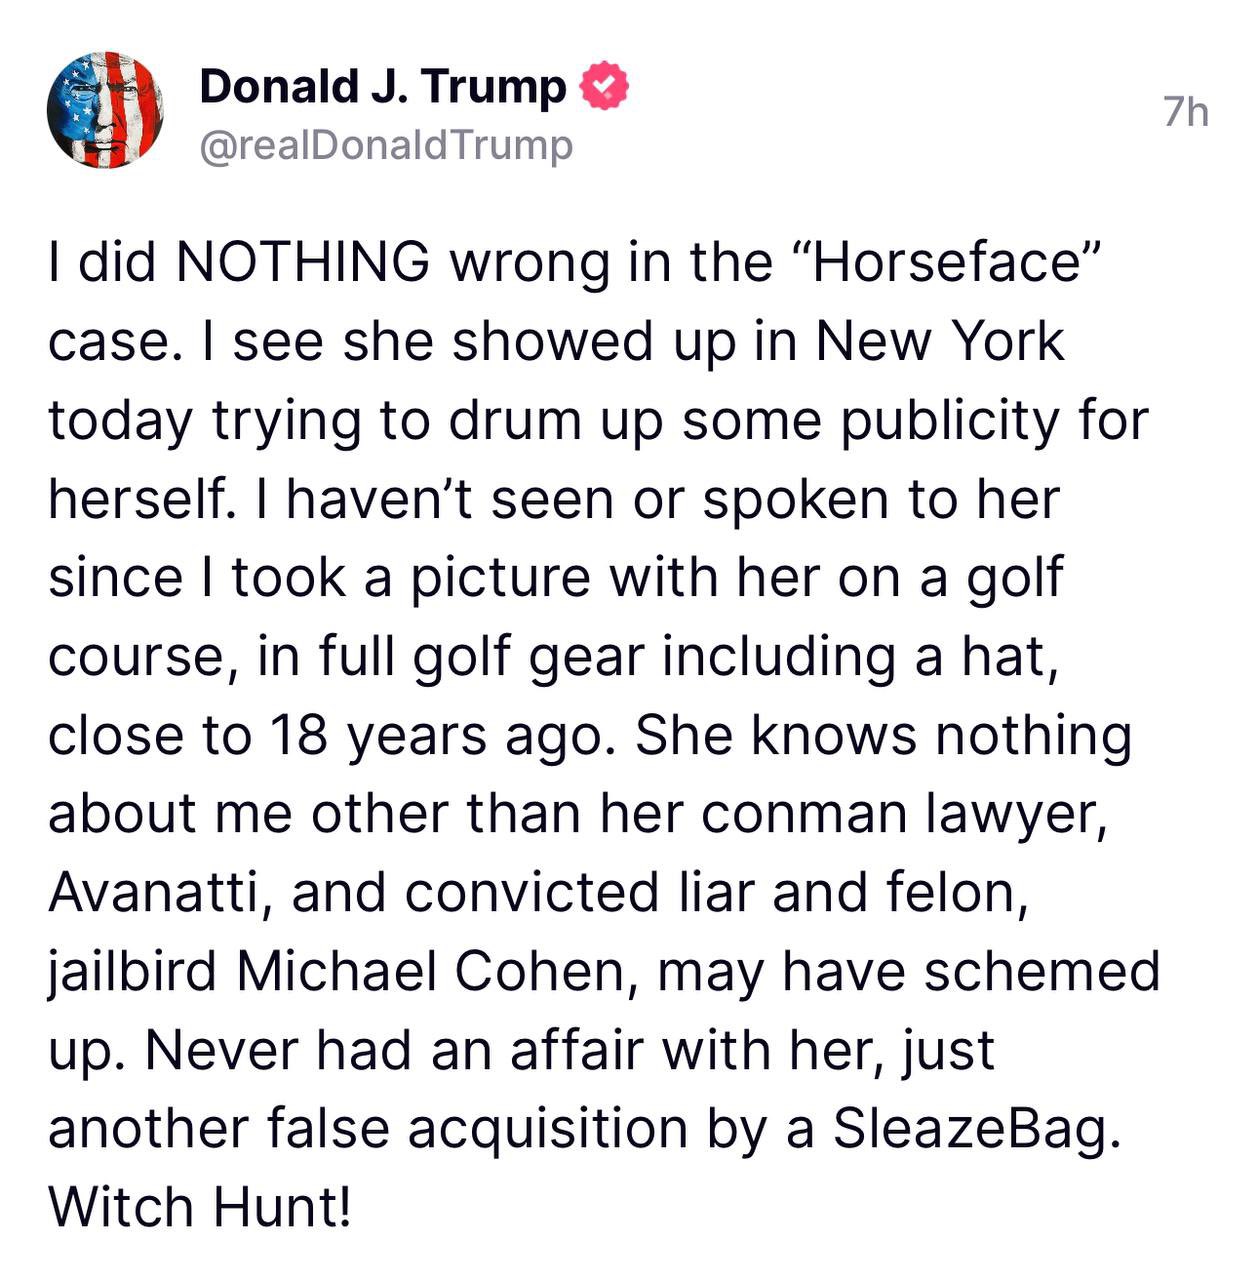Open the flag-painted profile avatar

click(105, 110)
